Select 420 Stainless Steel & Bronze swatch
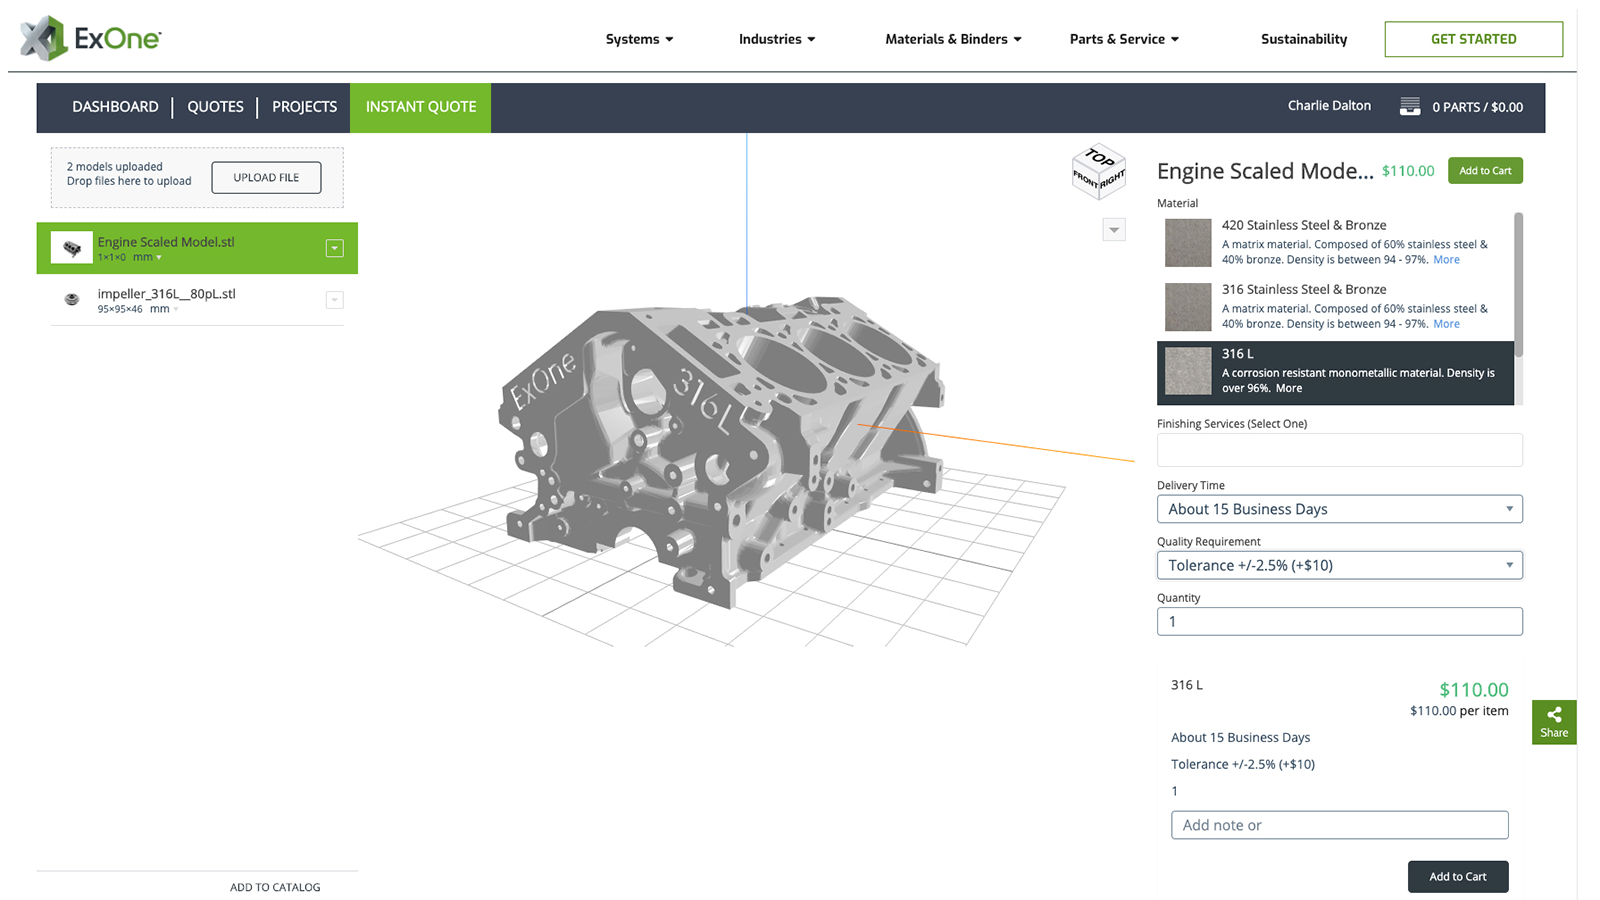This screenshot has width=1600, height=900. click(1188, 243)
